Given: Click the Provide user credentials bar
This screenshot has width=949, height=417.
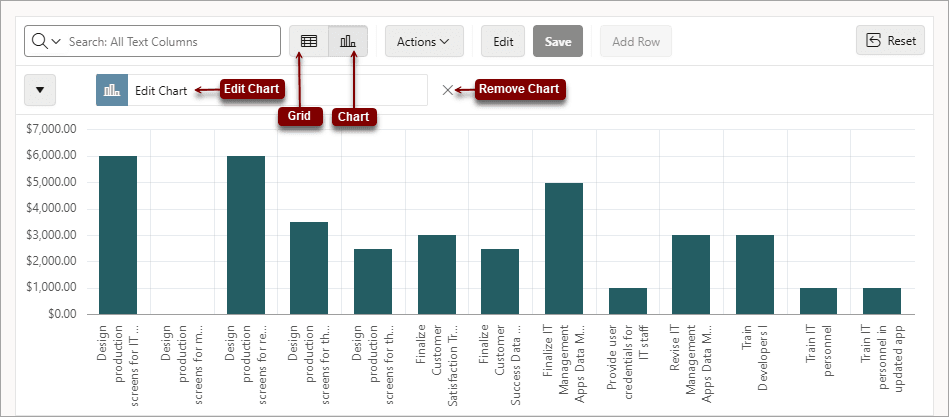Looking at the screenshot, I should tap(628, 301).
